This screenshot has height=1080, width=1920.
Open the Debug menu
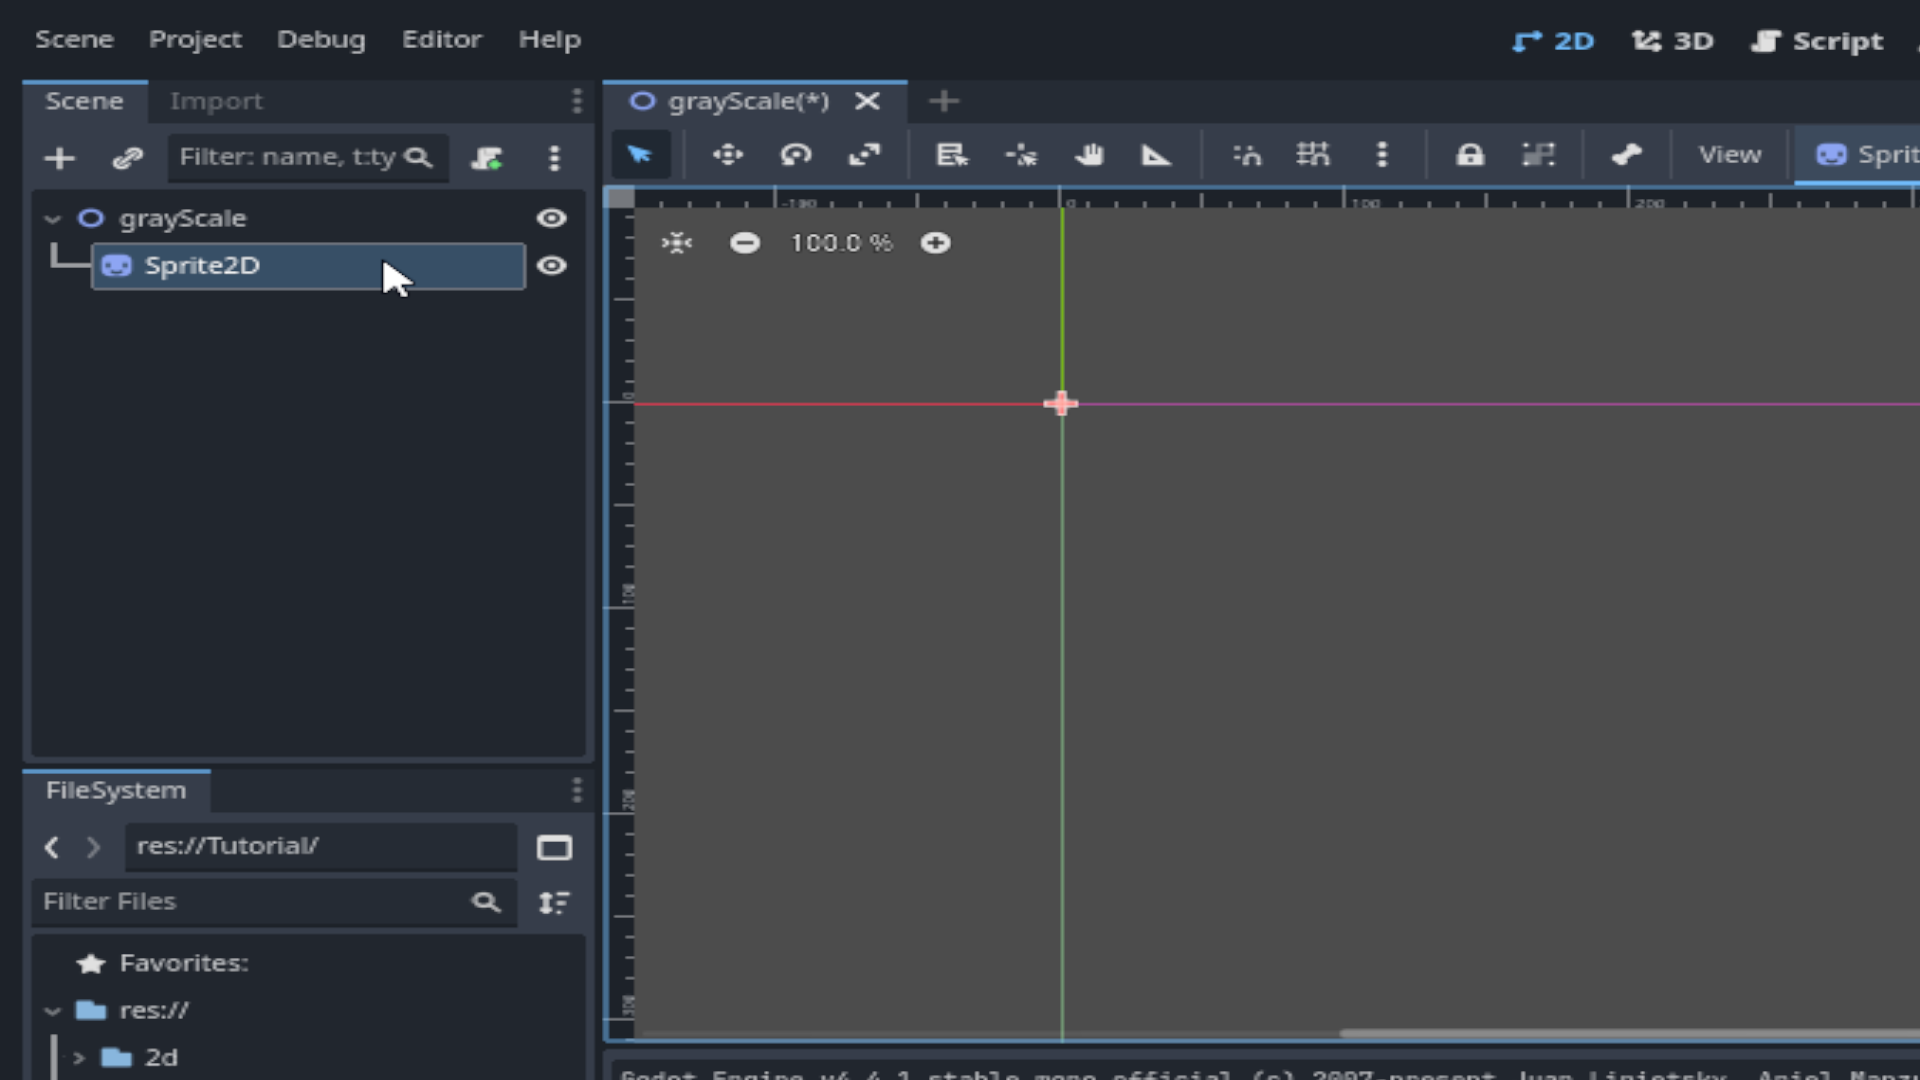[x=321, y=40]
